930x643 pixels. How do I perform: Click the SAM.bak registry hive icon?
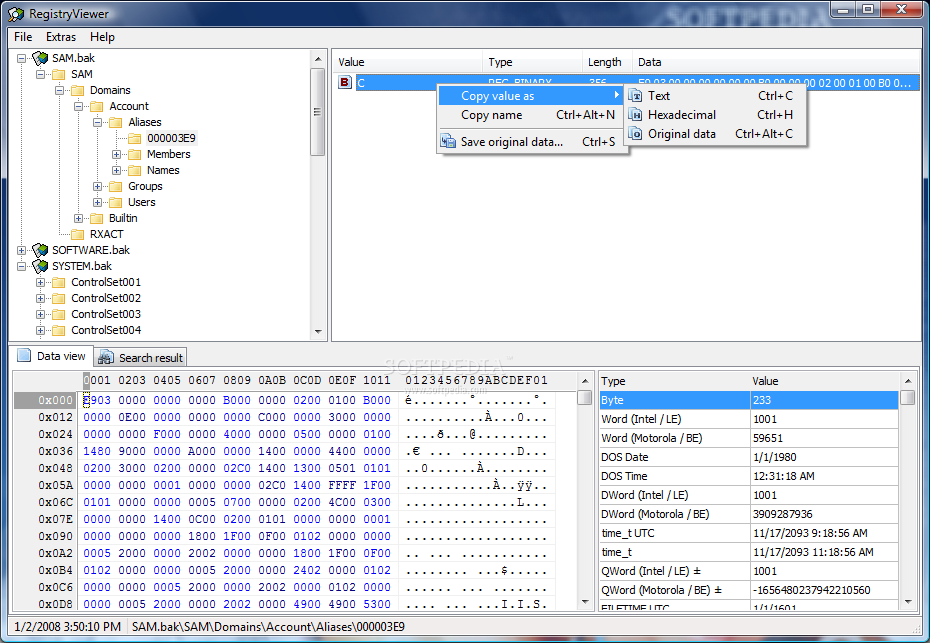tap(40, 58)
